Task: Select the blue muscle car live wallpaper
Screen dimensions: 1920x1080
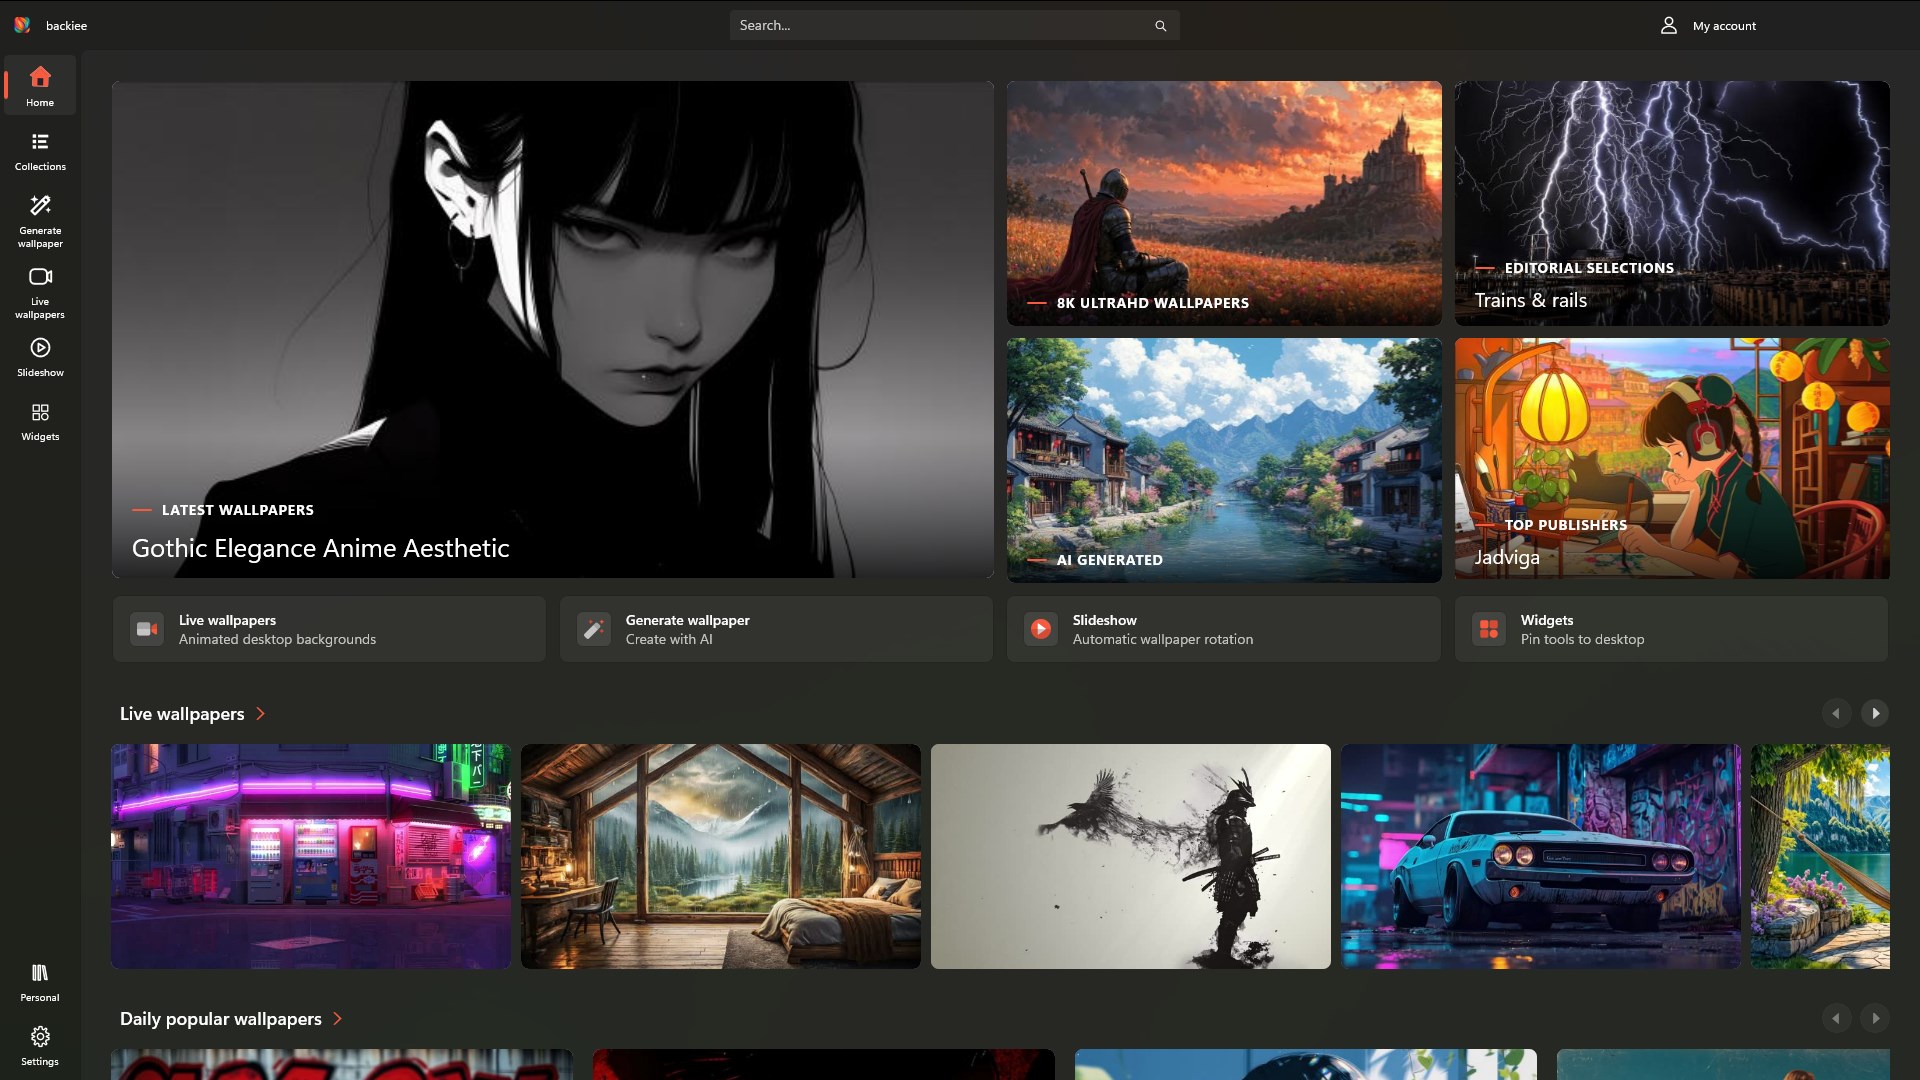Action: click(x=1541, y=856)
